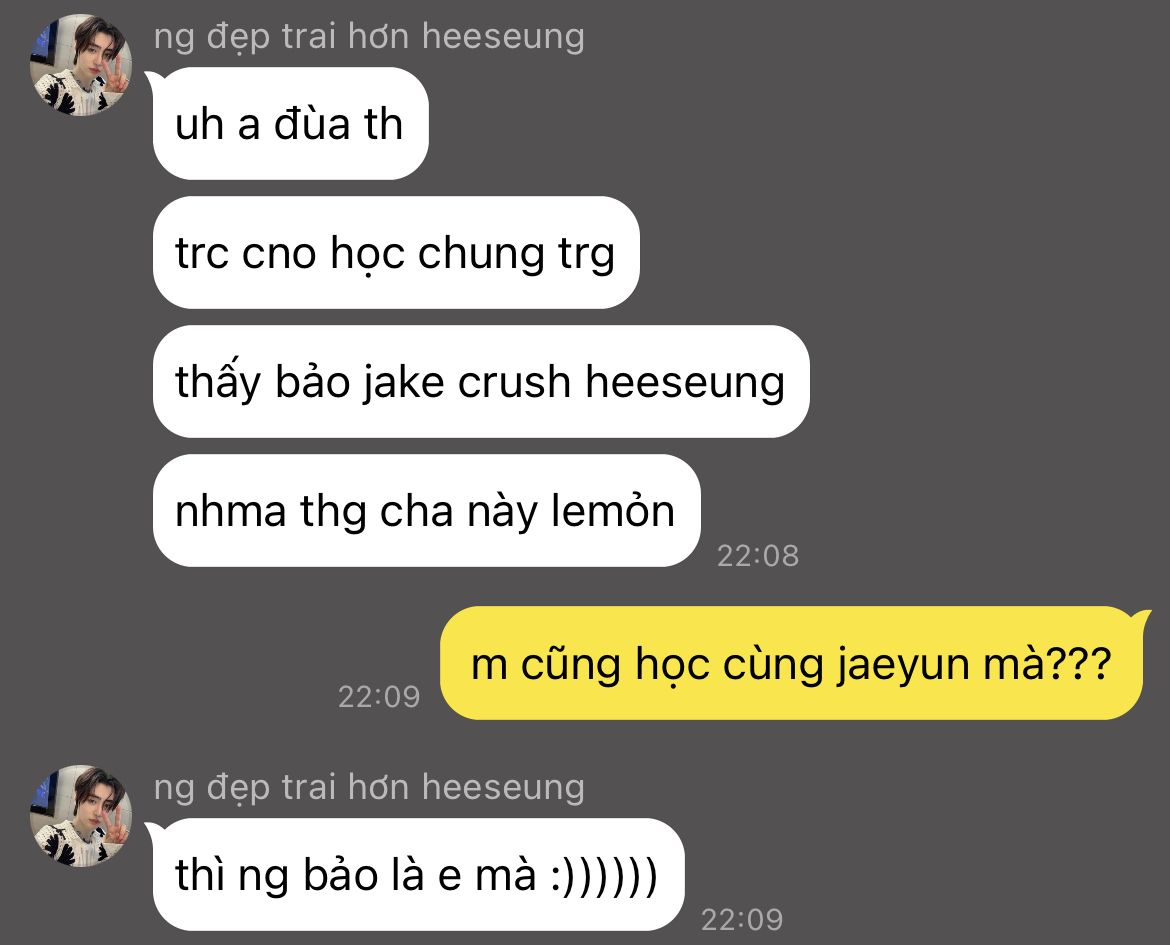Open the top sender's profile avatar

(x=81, y=65)
